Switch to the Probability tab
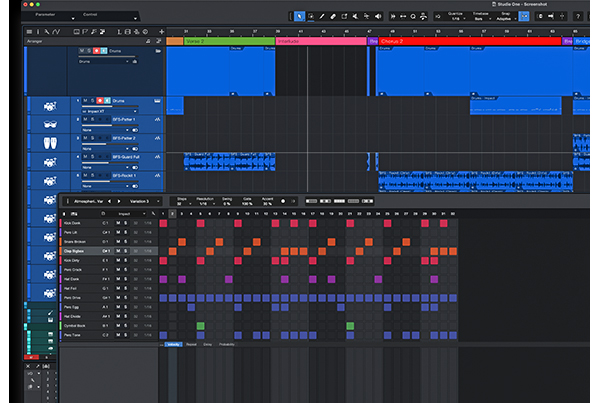 (x=227, y=344)
